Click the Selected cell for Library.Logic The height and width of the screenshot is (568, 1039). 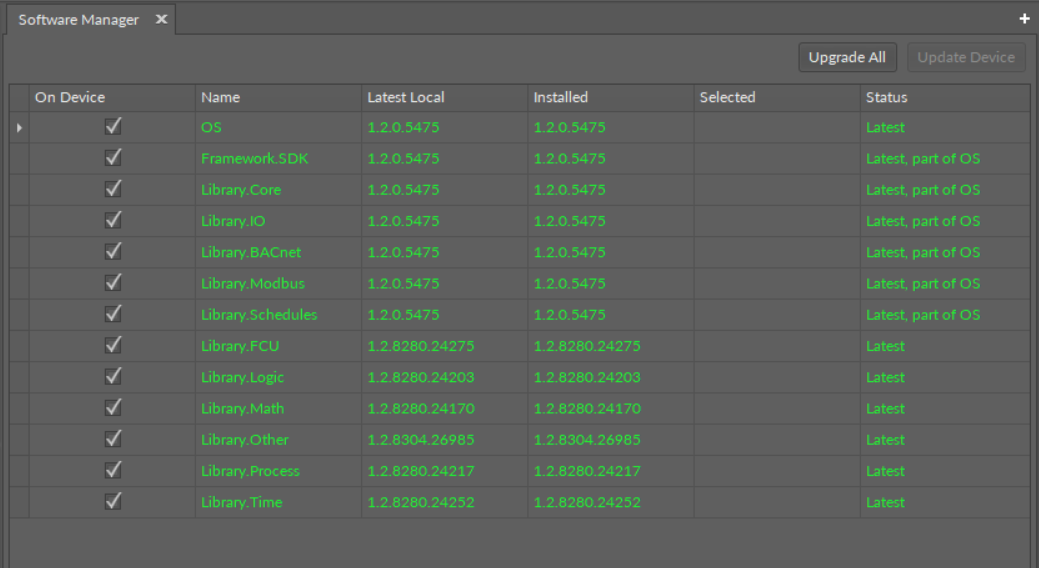pyautogui.click(x=777, y=378)
